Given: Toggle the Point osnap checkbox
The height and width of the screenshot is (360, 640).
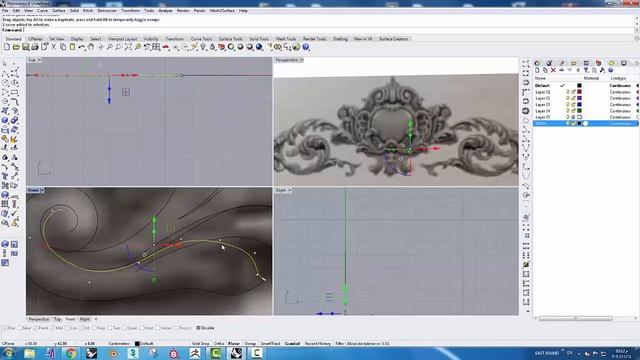Looking at the screenshot, I should point(36,328).
